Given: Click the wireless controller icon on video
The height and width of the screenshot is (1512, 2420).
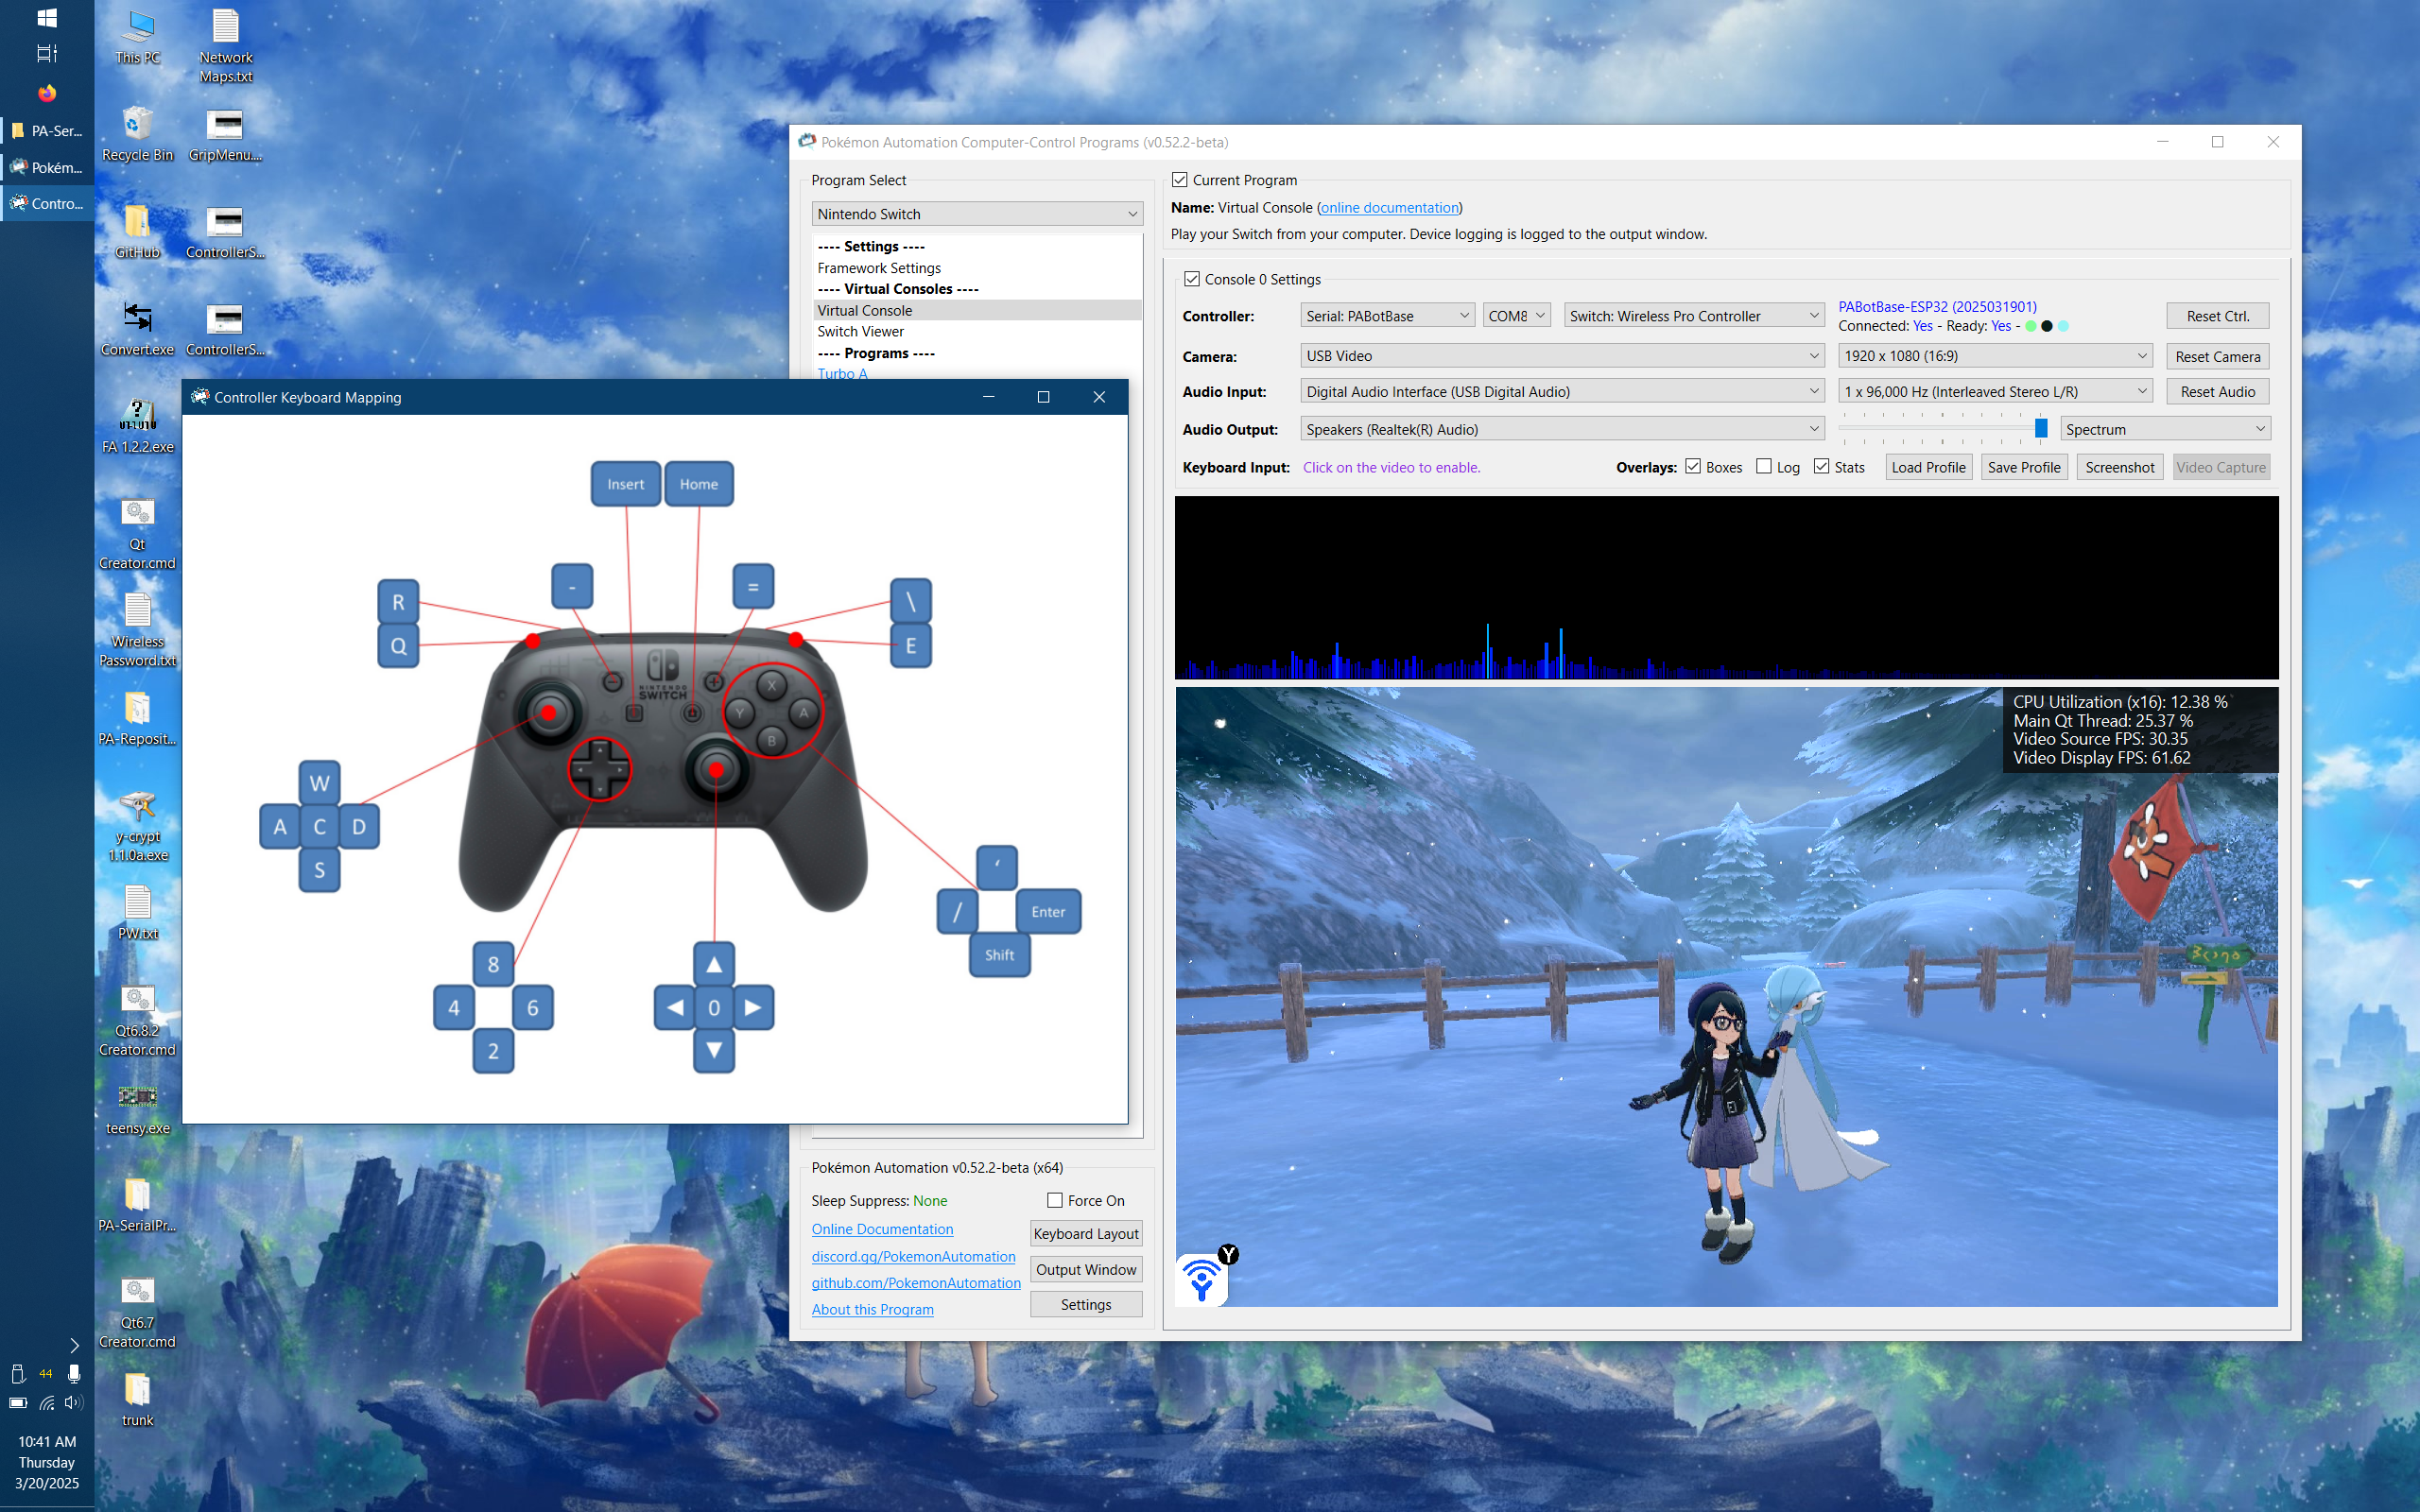Looking at the screenshot, I should tap(1202, 1279).
